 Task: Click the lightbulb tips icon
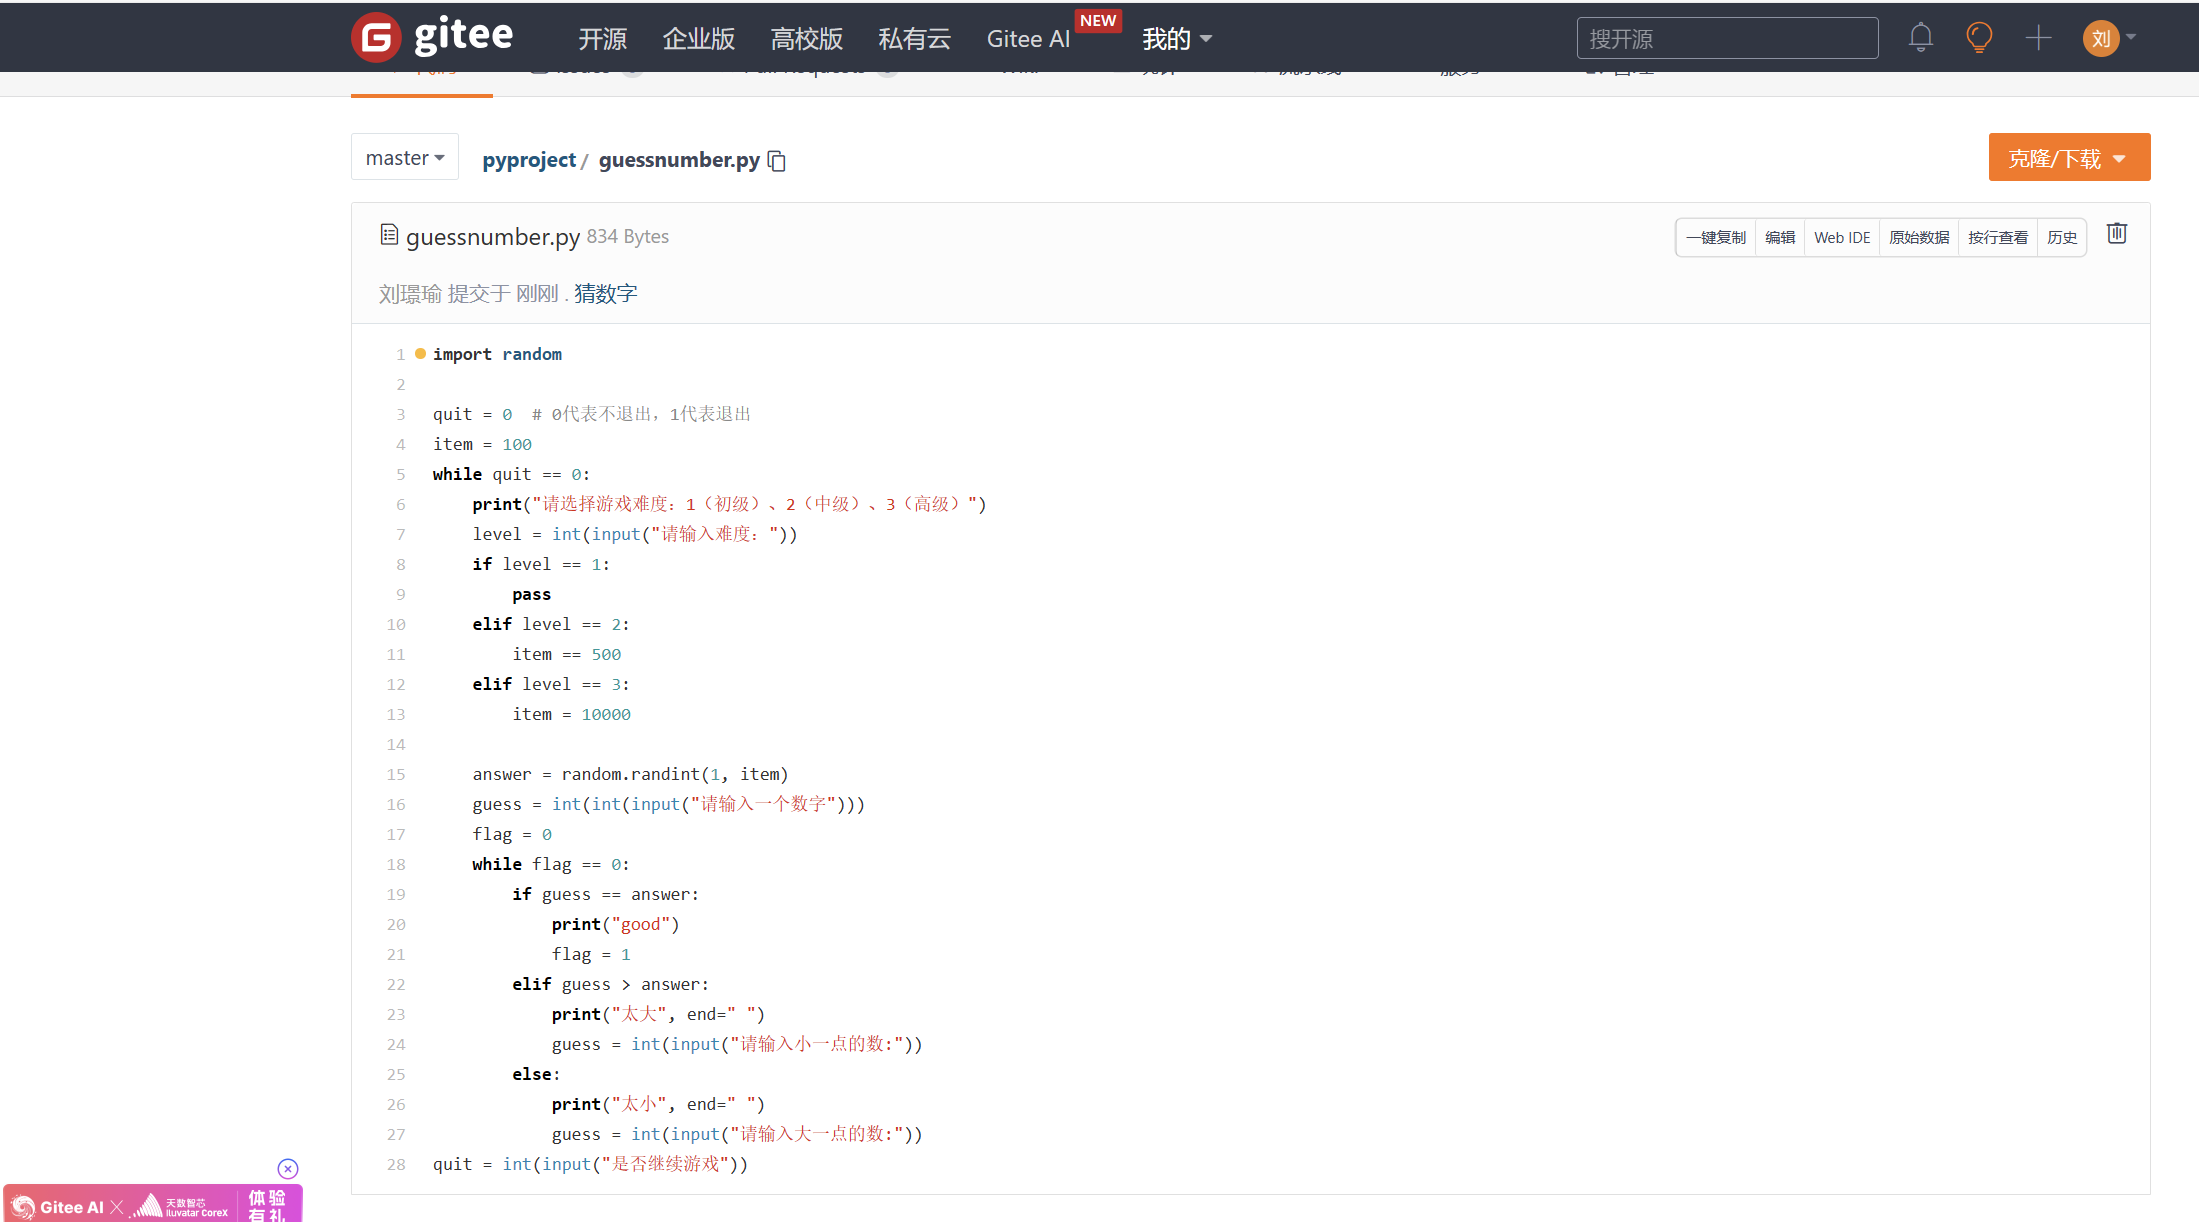pos(1978,38)
